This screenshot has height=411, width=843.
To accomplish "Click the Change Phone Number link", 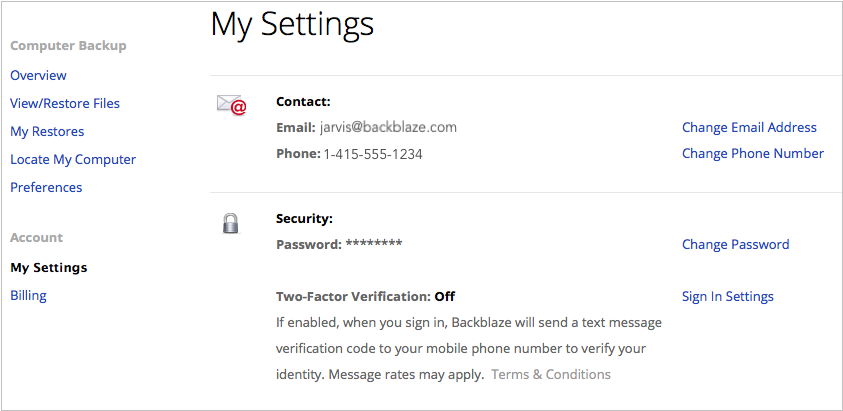I will (753, 153).
